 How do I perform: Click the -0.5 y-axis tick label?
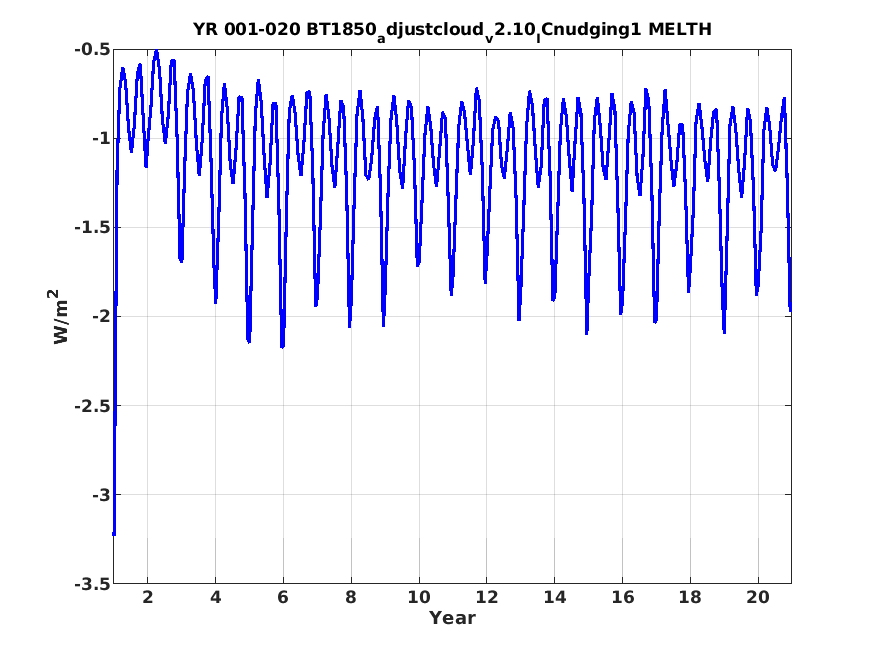(93, 50)
